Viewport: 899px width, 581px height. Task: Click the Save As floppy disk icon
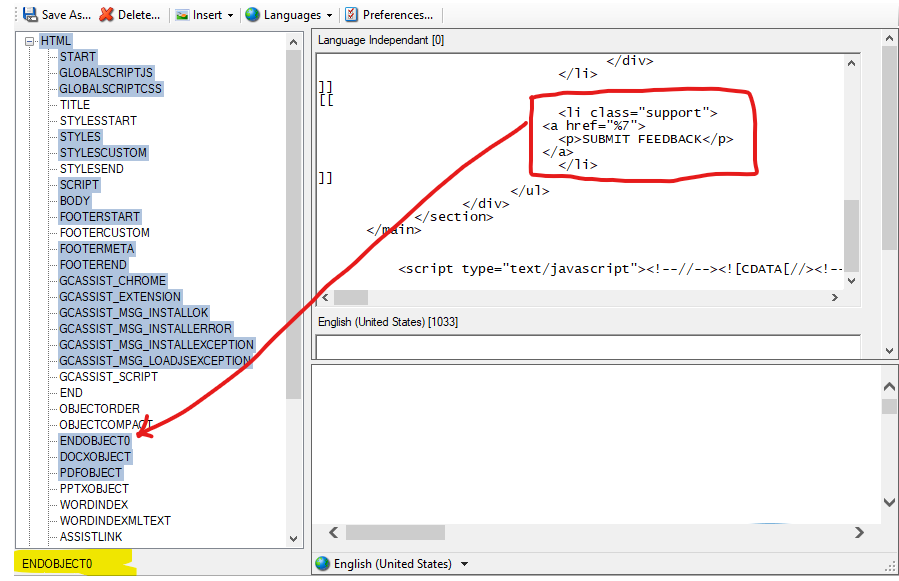click(30, 14)
